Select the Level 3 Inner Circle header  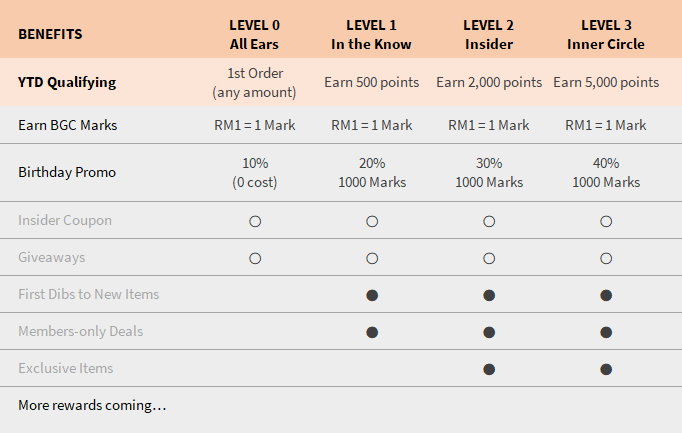pos(606,34)
